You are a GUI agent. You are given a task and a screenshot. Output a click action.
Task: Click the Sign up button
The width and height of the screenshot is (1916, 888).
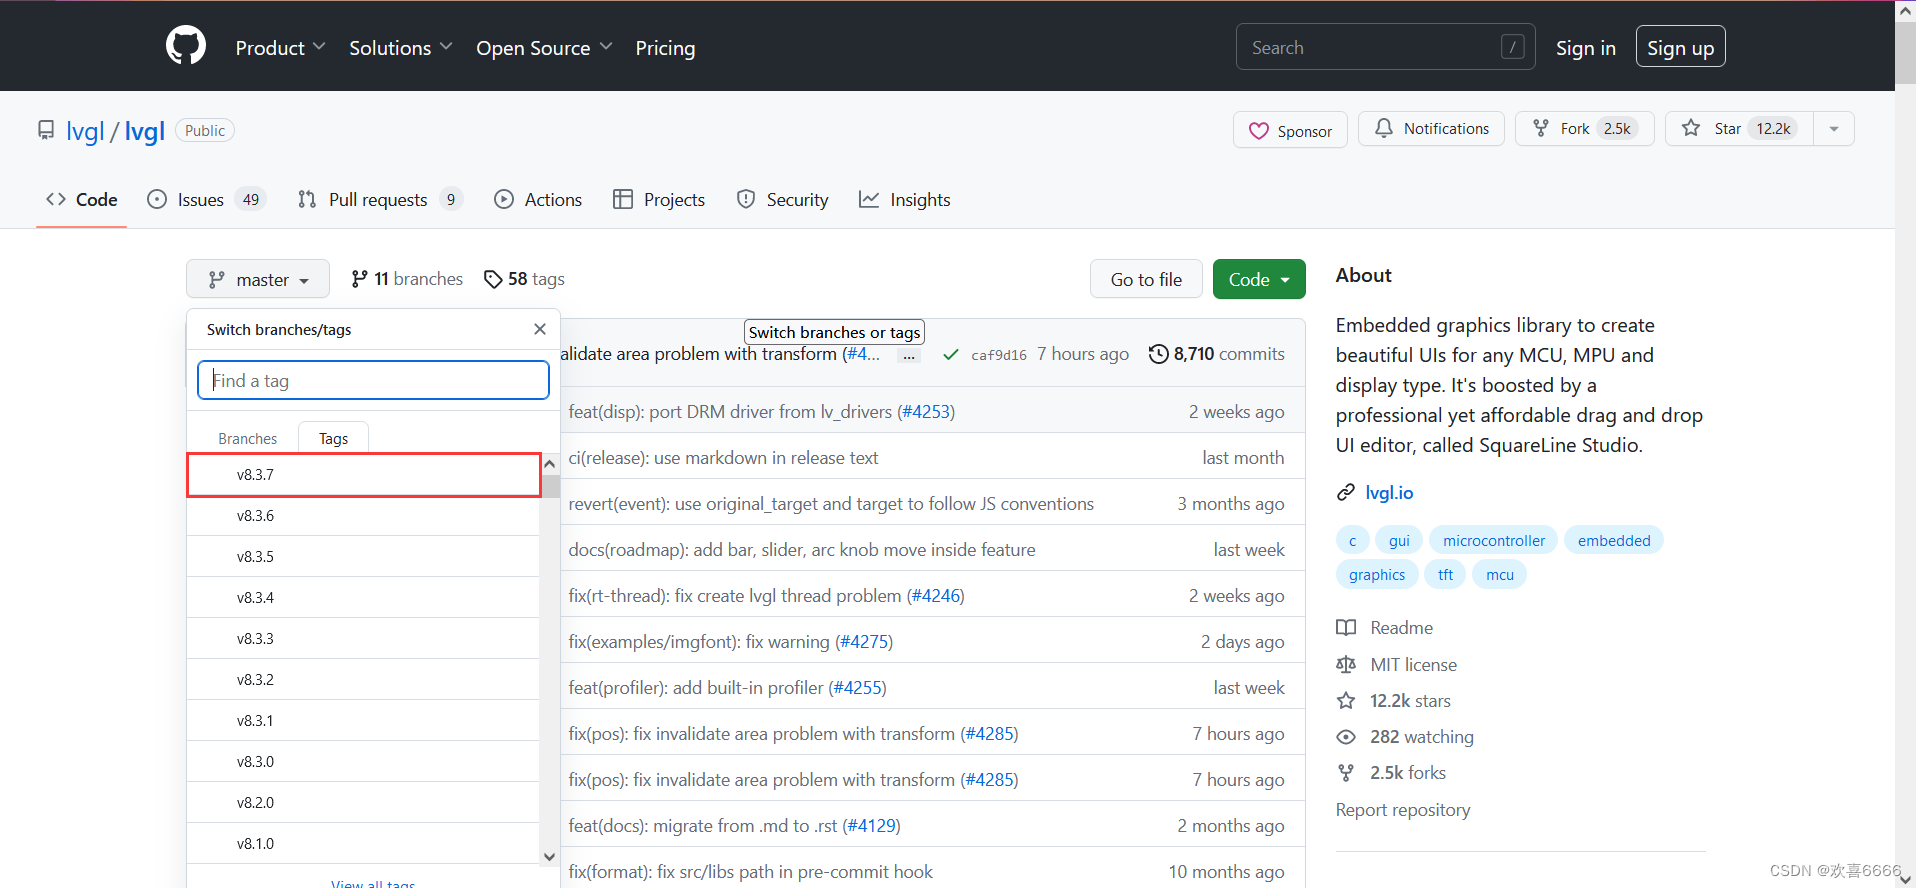(1680, 47)
